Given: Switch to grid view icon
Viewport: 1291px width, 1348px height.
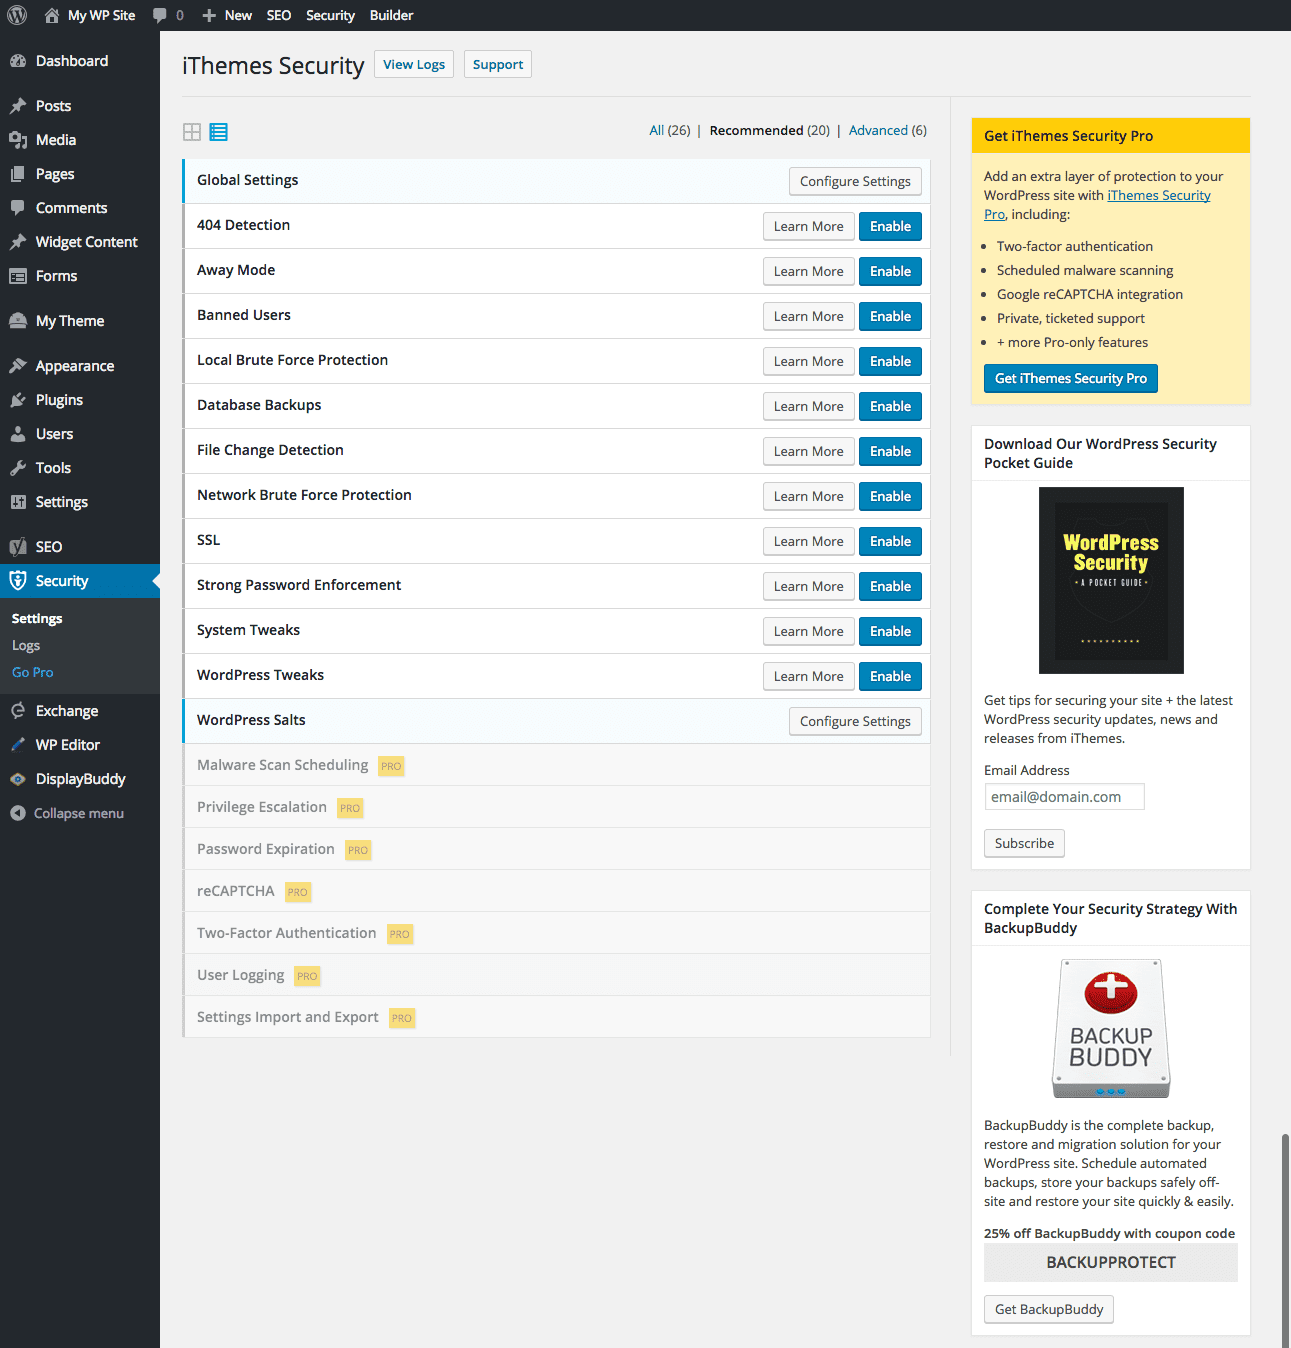Looking at the screenshot, I should click(192, 132).
